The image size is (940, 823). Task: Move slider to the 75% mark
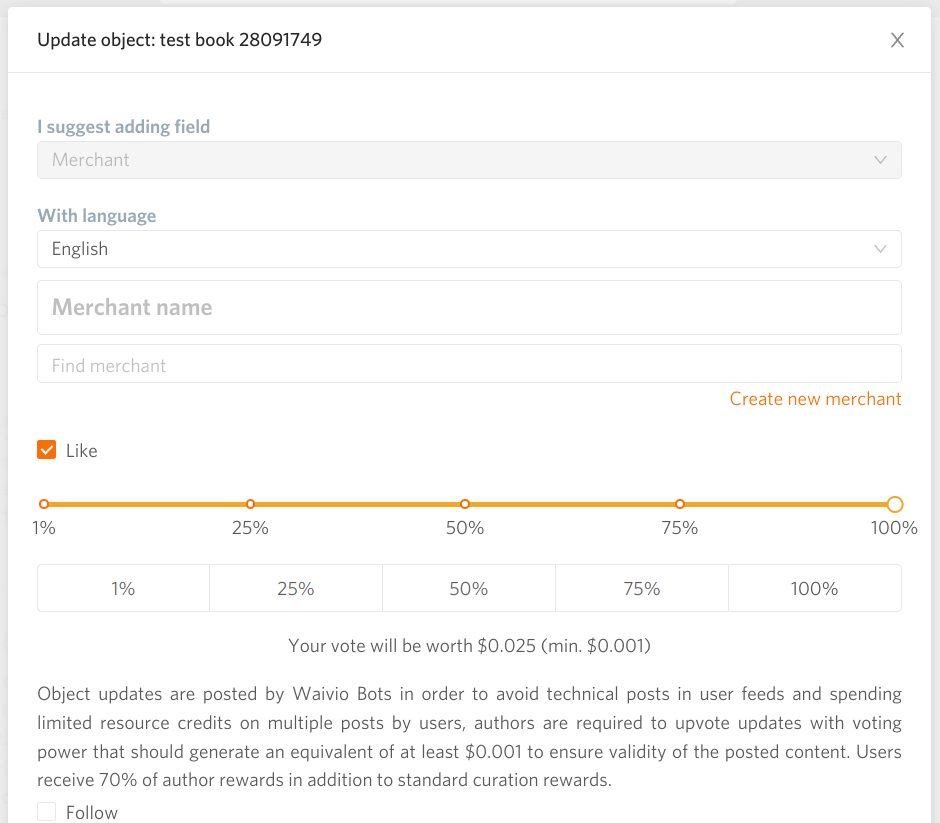pos(680,504)
